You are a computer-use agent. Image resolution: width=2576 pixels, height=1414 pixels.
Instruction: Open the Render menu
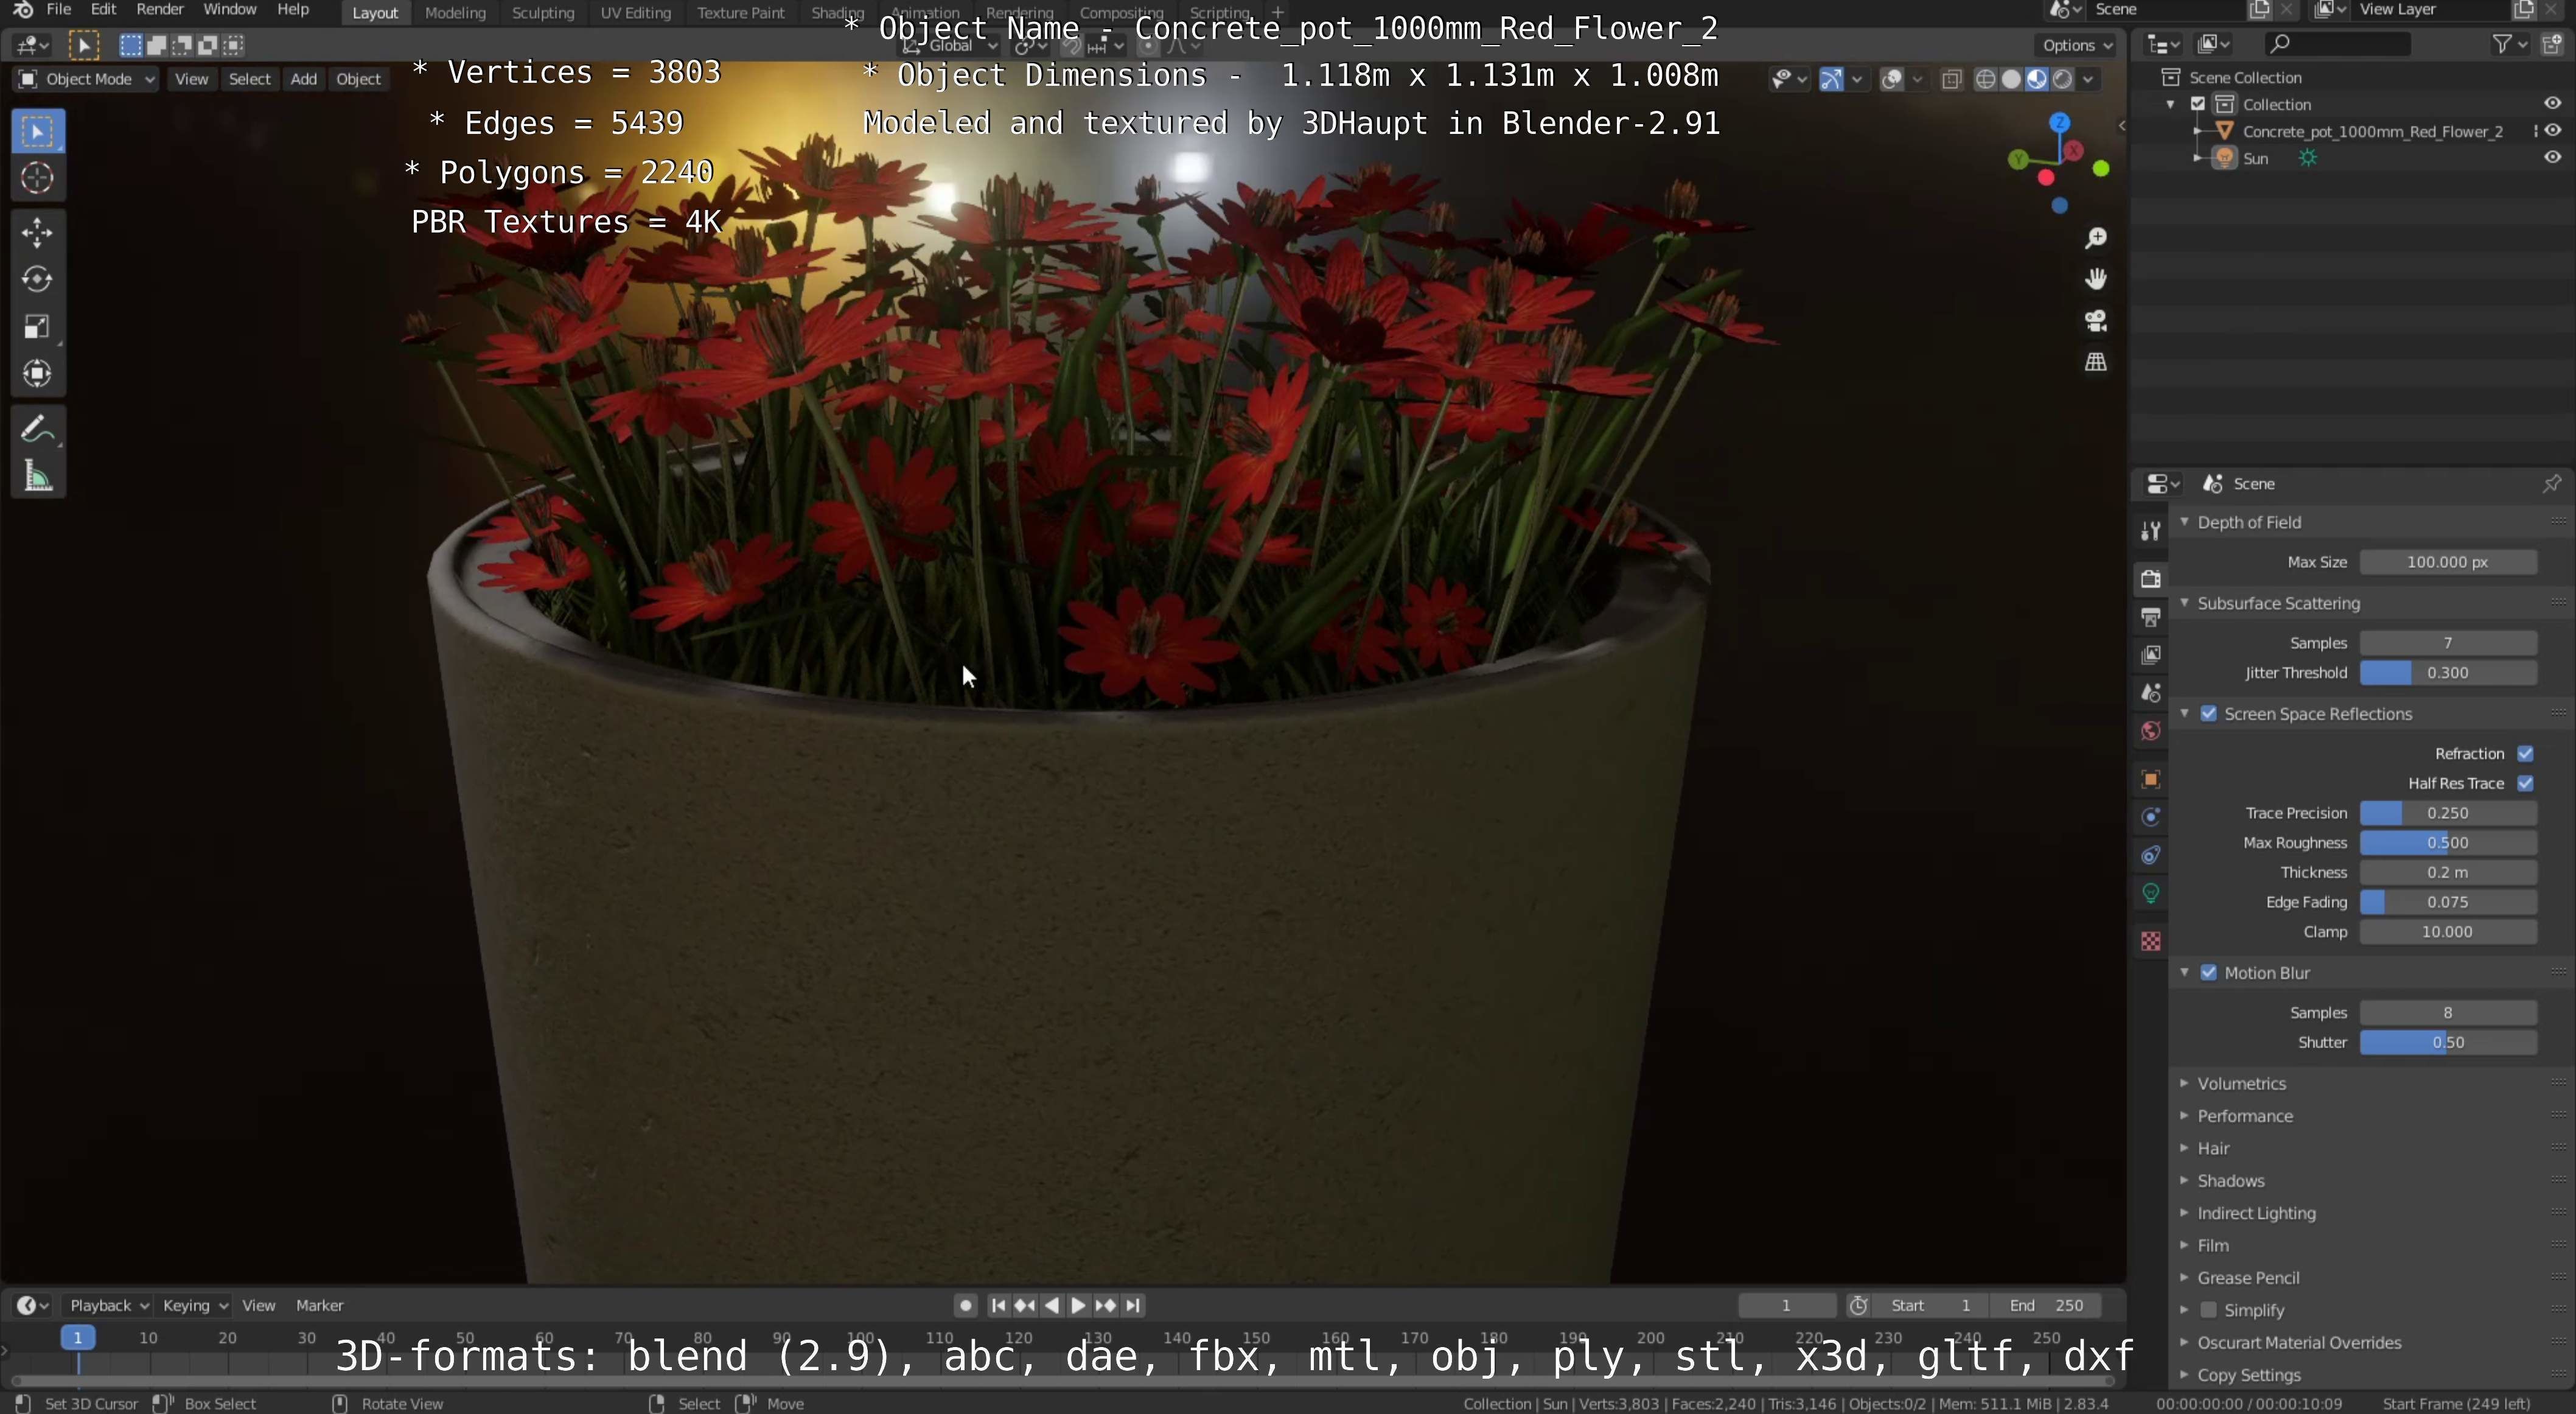point(159,10)
